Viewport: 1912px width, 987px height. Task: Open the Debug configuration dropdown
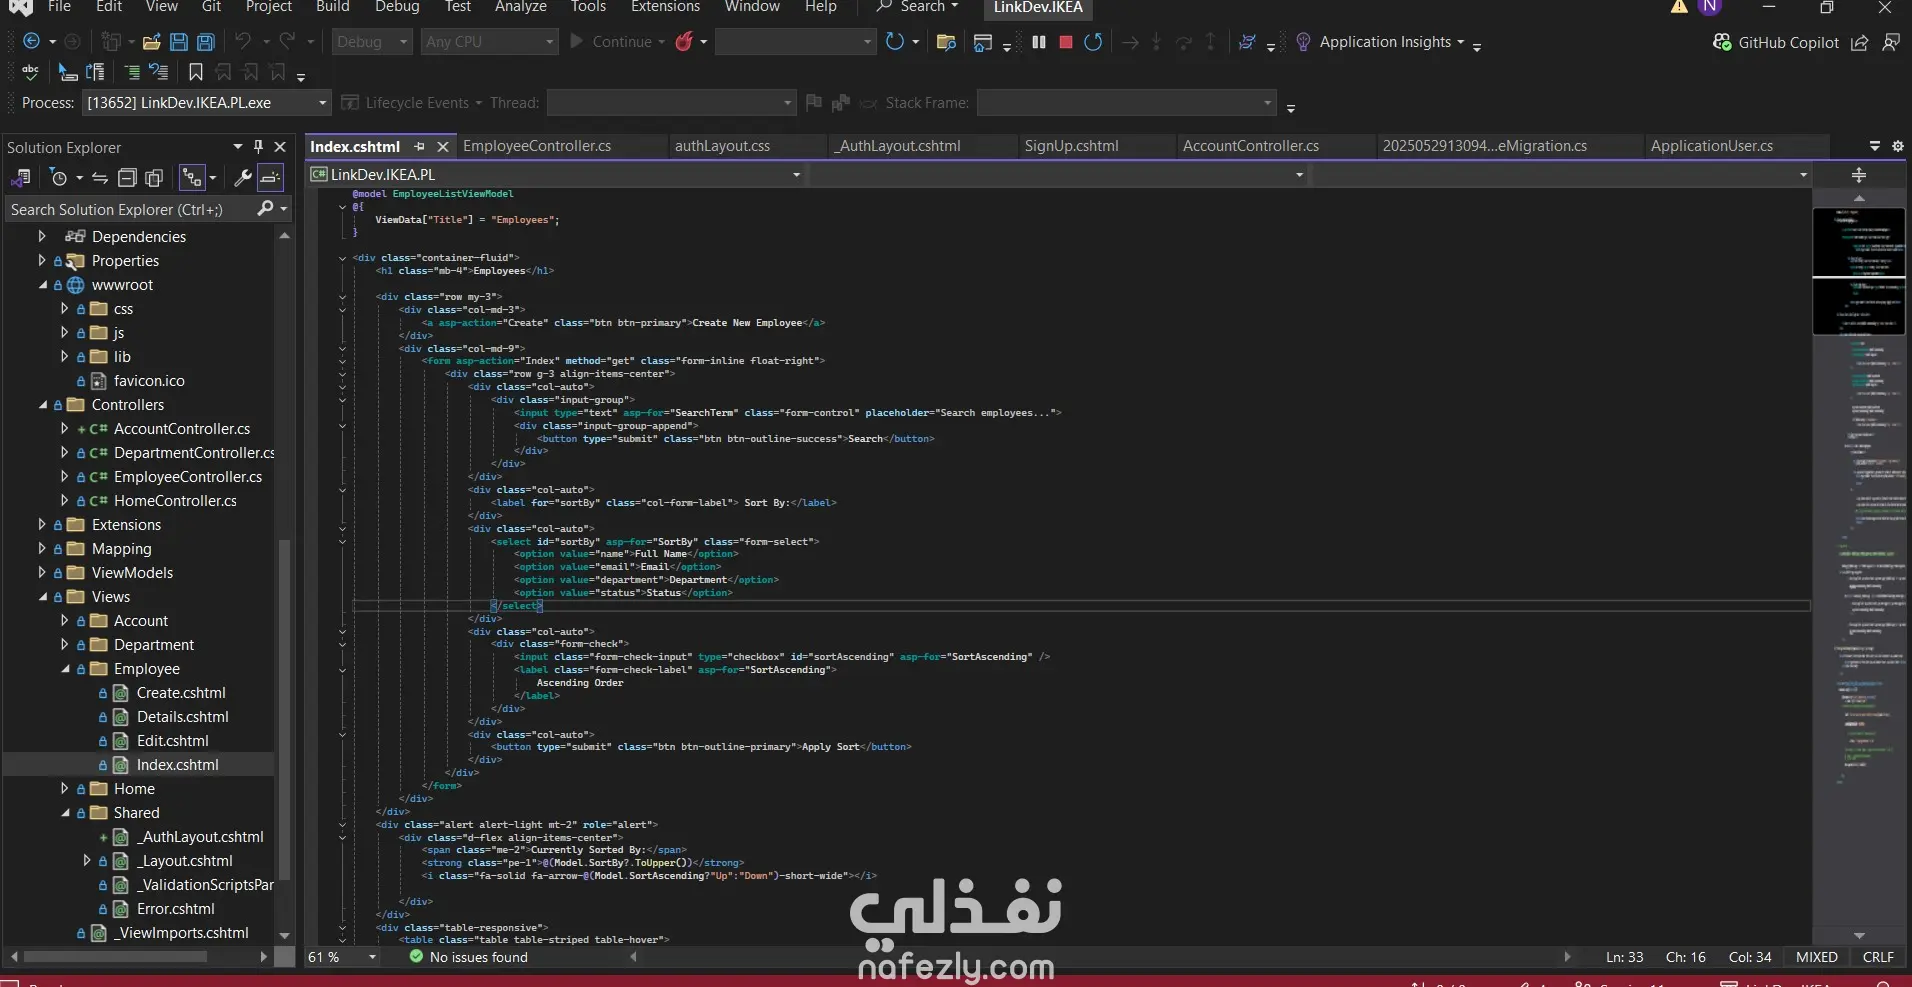click(372, 42)
